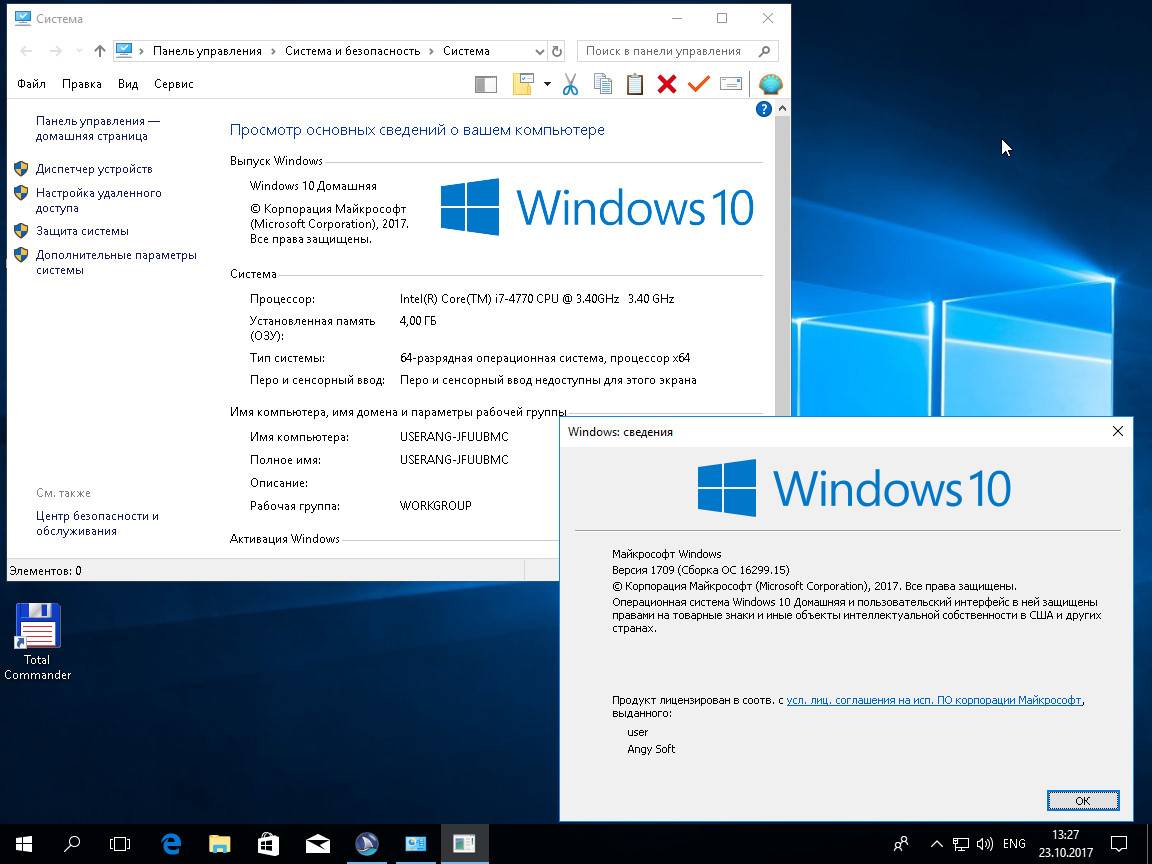Click the envelope toolbar icon
The image size is (1152, 864).
coord(731,84)
